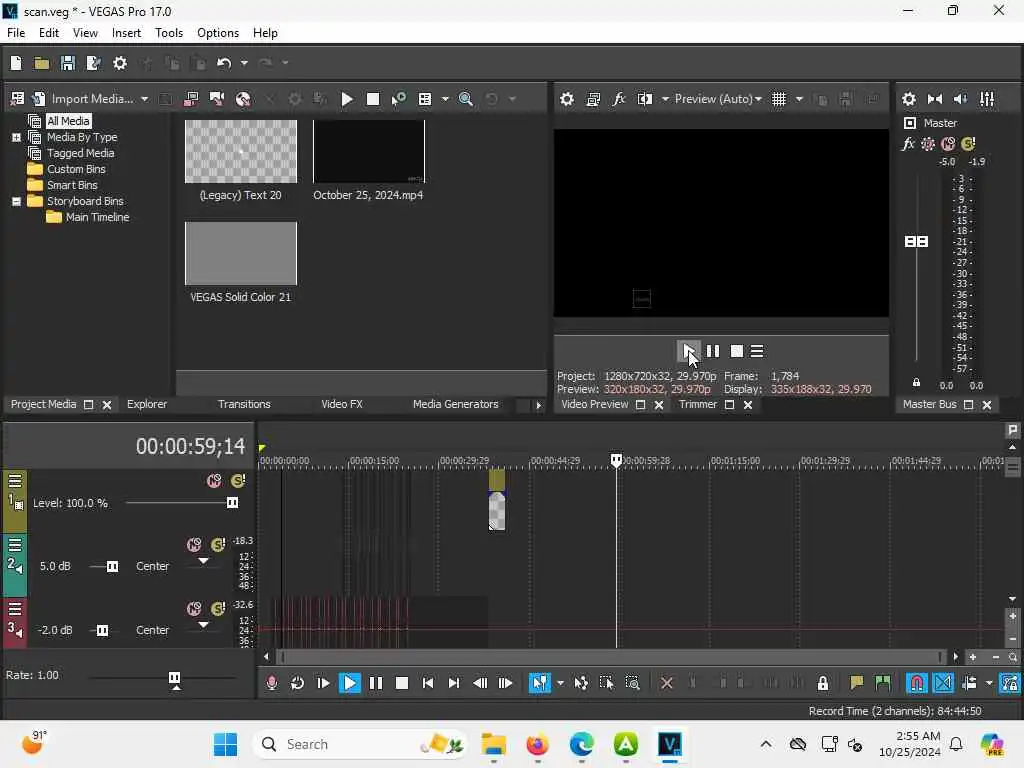Open the Import Media dropdown arrow
The image size is (1024, 768).
144,99
